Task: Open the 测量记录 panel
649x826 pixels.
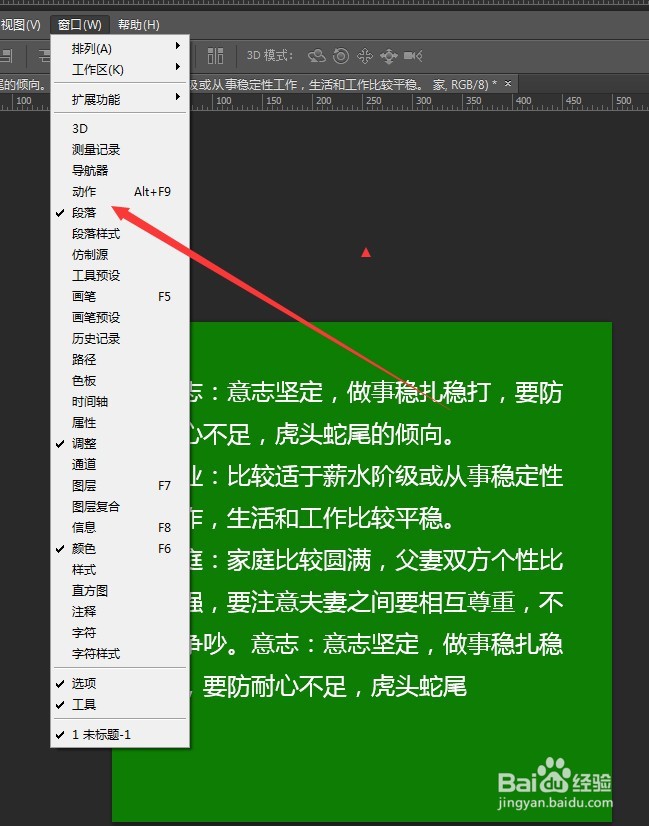Action: [121, 150]
